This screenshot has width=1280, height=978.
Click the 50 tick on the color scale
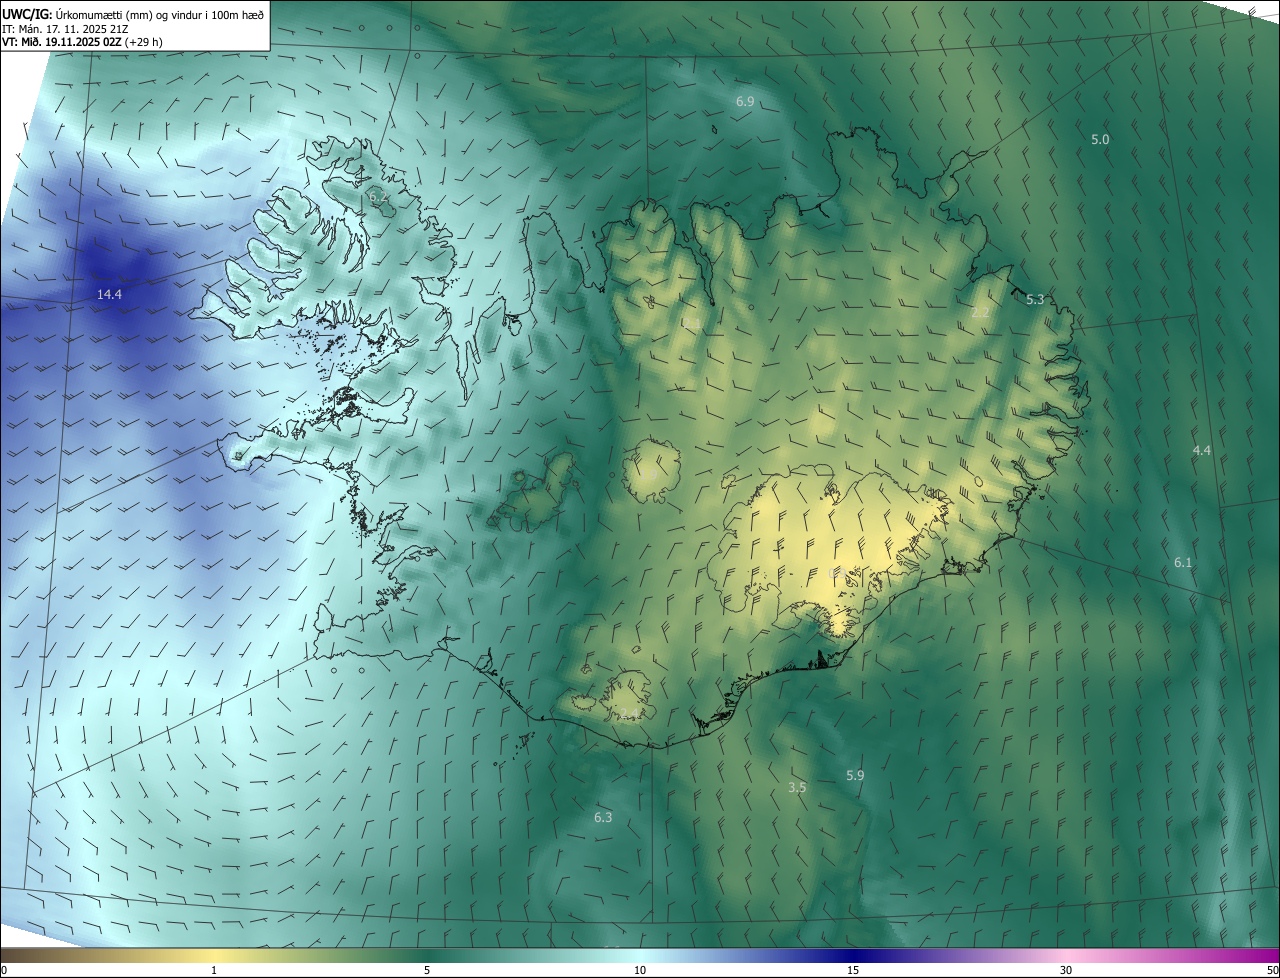point(1272,970)
